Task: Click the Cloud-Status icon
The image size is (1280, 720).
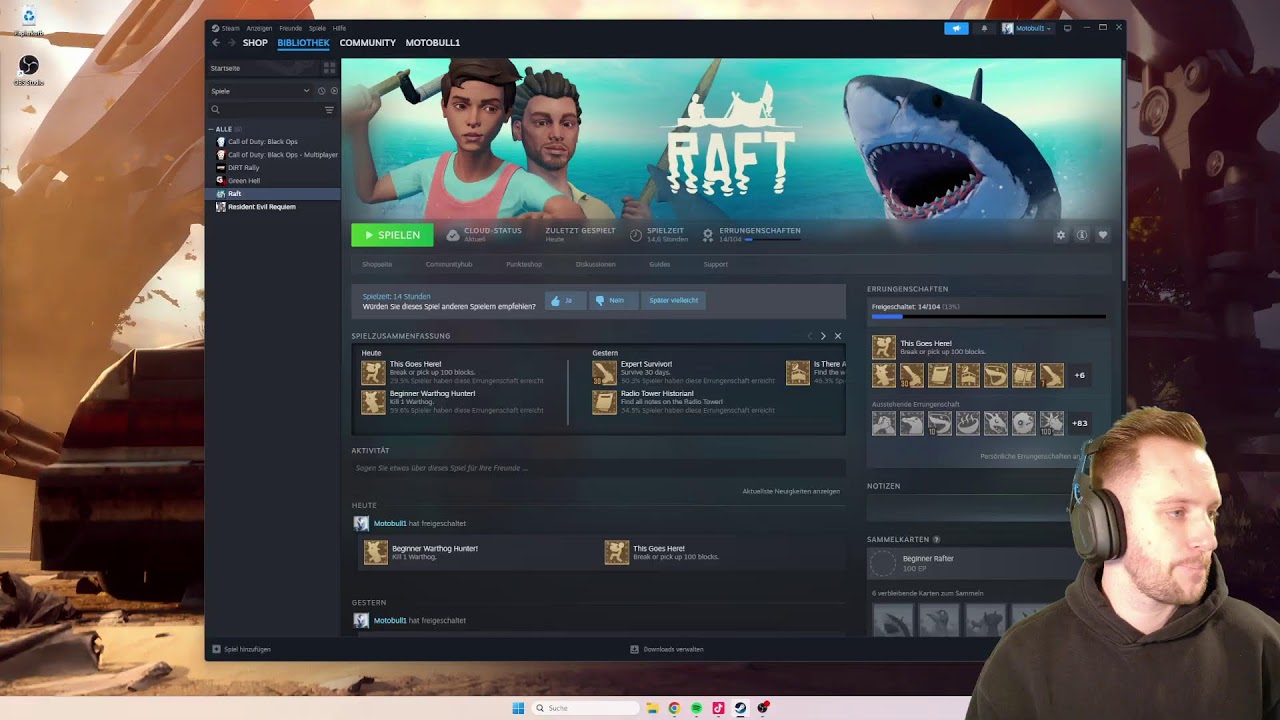Action: 453,235
